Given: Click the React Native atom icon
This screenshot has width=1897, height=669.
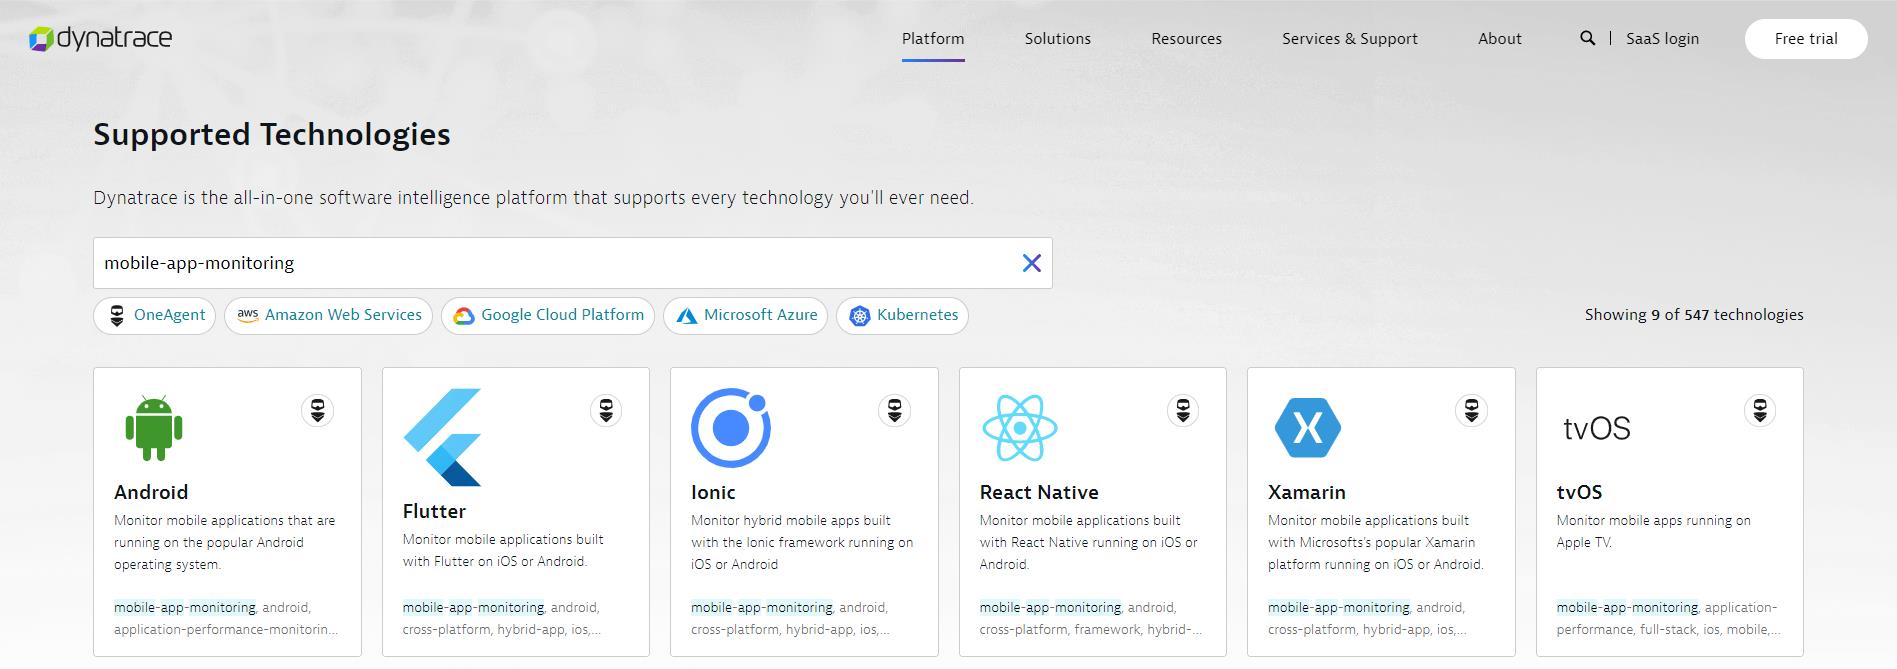Looking at the screenshot, I should (x=1019, y=428).
